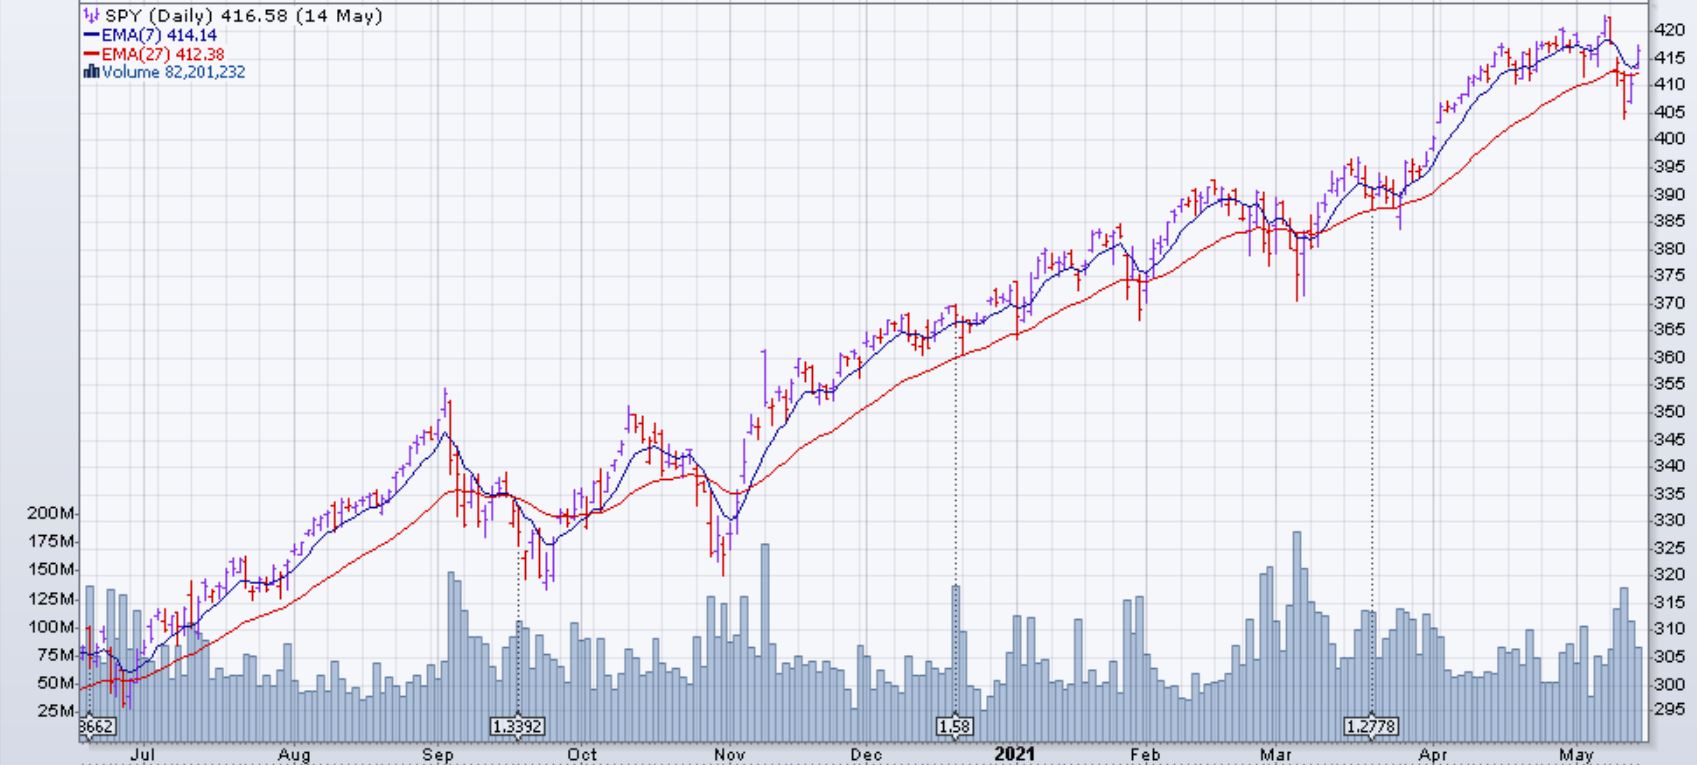Click the blue EMA(7) line marker in legend
The width and height of the screenshot is (1697, 765).
pos(92,35)
